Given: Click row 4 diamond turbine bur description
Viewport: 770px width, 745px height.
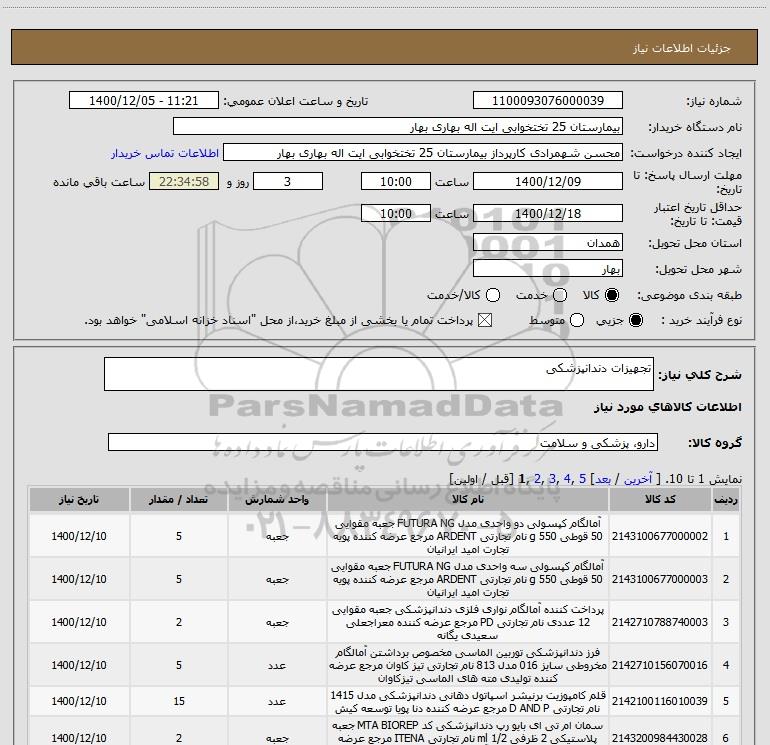Looking at the screenshot, I should (468, 665).
